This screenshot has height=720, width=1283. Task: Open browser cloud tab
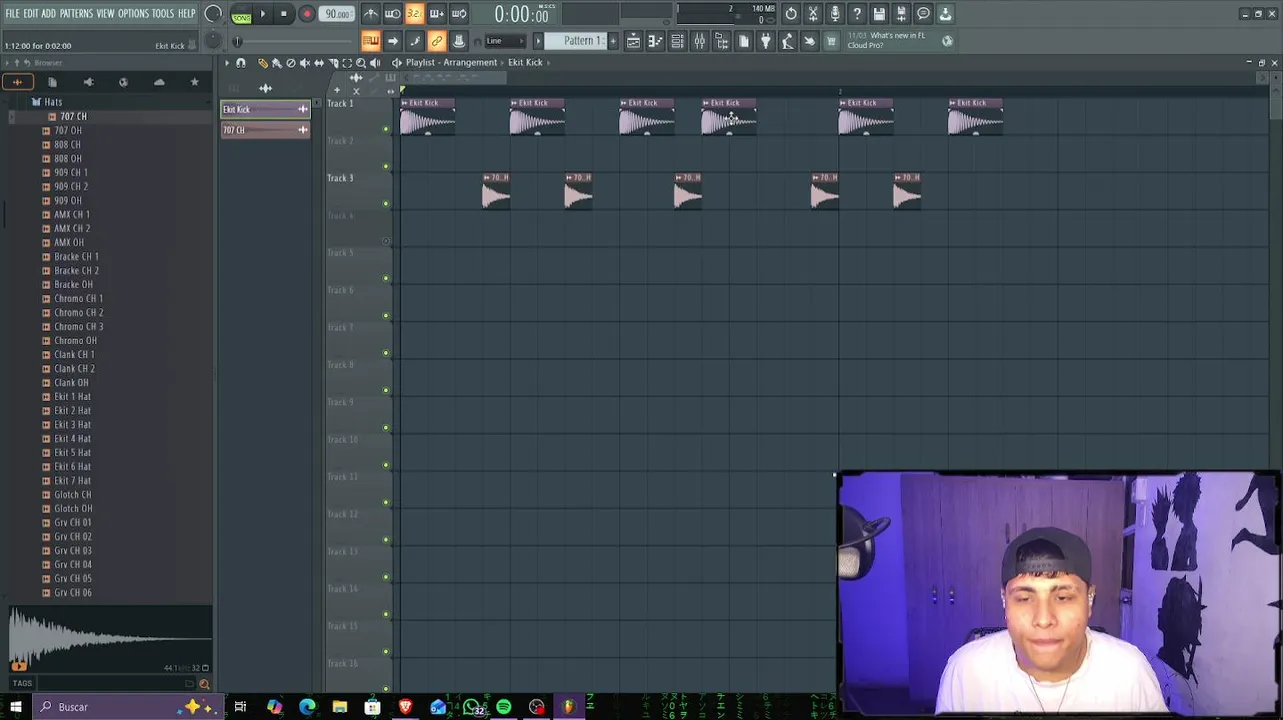tap(159, 82)
